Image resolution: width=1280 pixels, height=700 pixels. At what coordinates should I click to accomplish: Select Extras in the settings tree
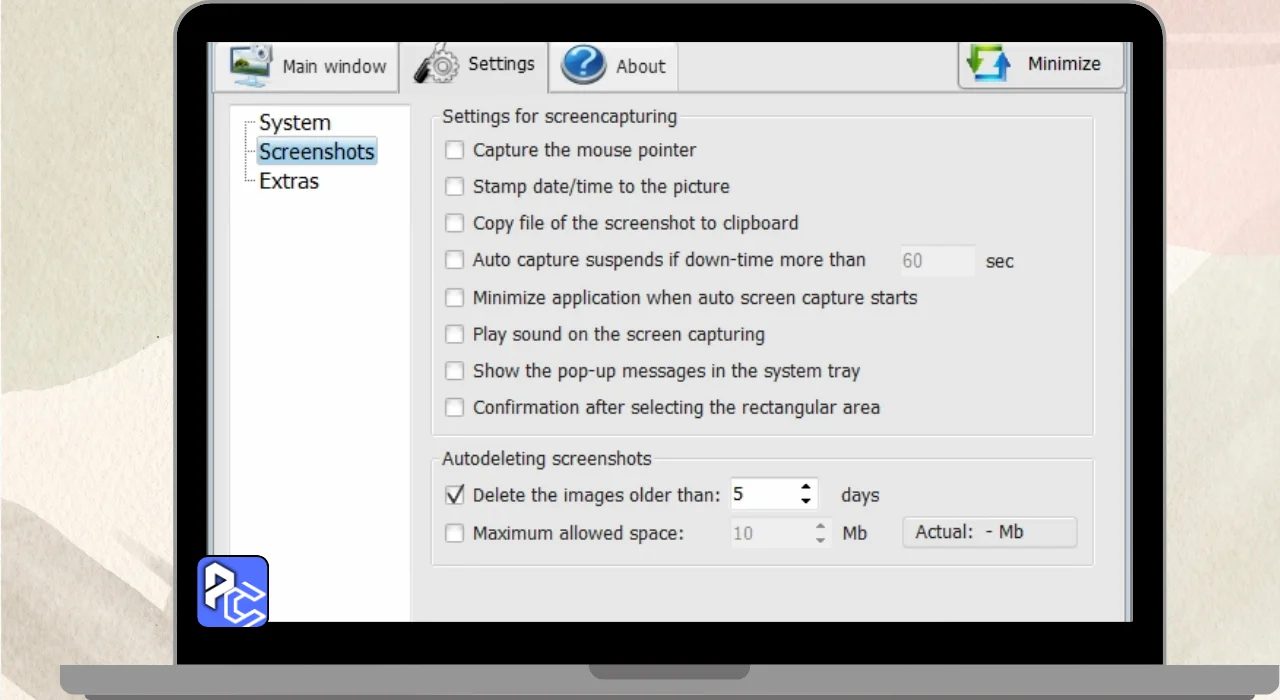289,181
